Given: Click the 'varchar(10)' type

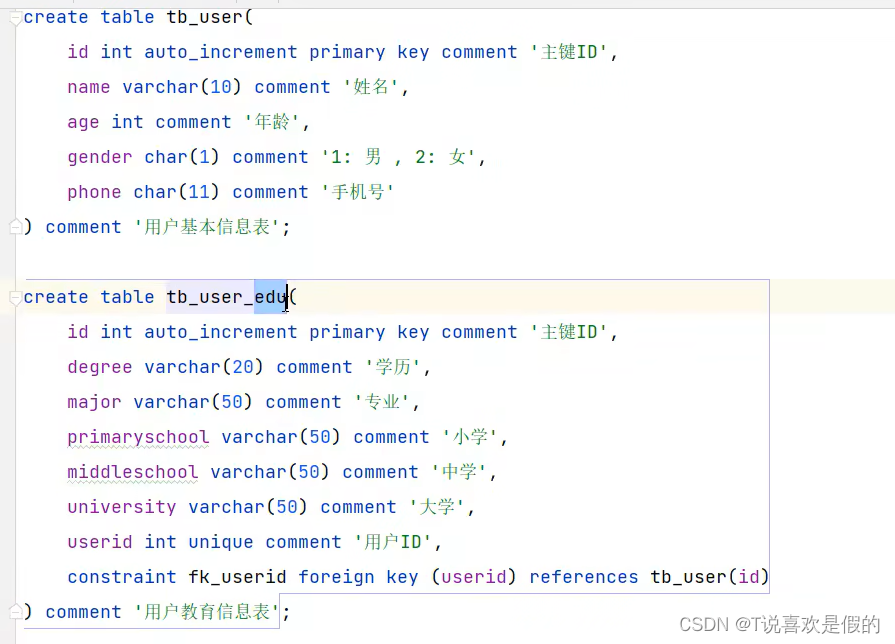Looking at the screenshot, I should (182, 87).
